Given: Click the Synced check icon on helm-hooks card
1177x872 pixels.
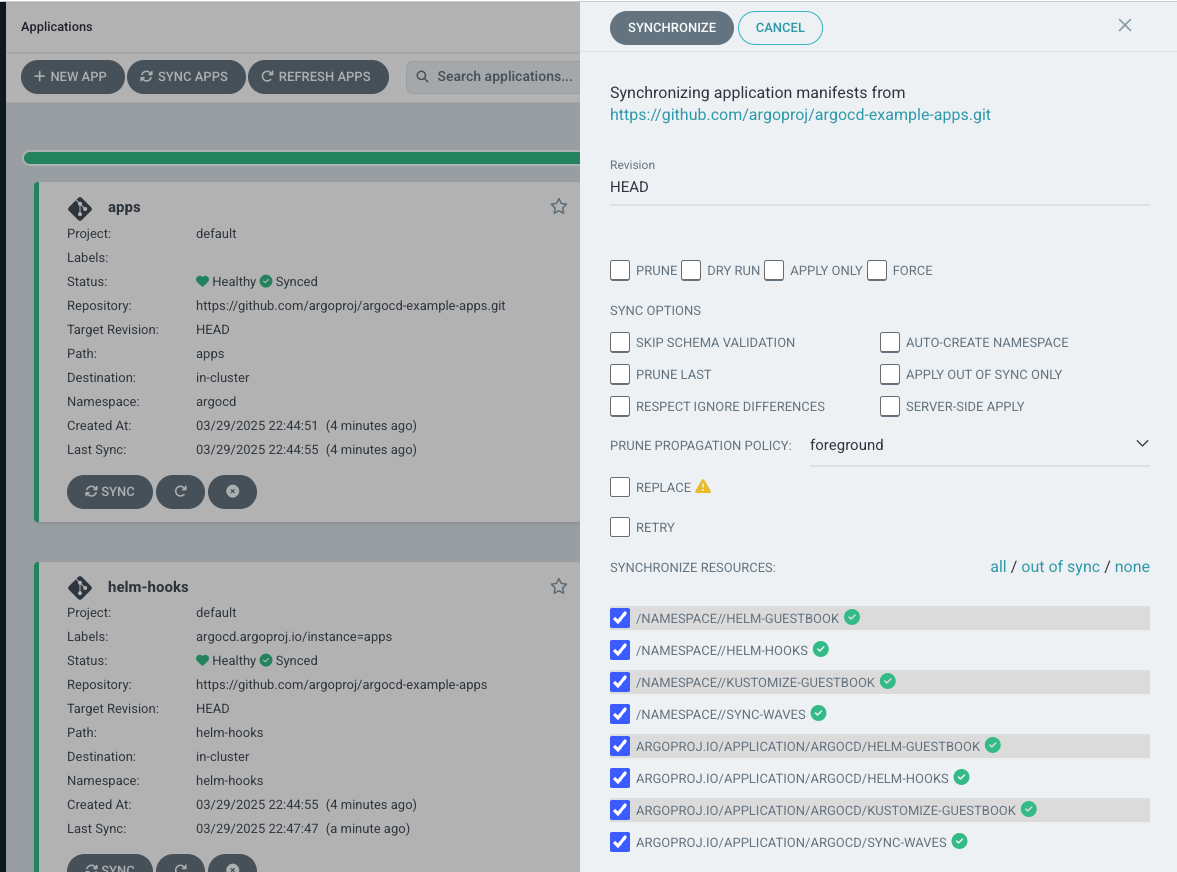Looking at the screenshot, I should (x=266, y=660).
